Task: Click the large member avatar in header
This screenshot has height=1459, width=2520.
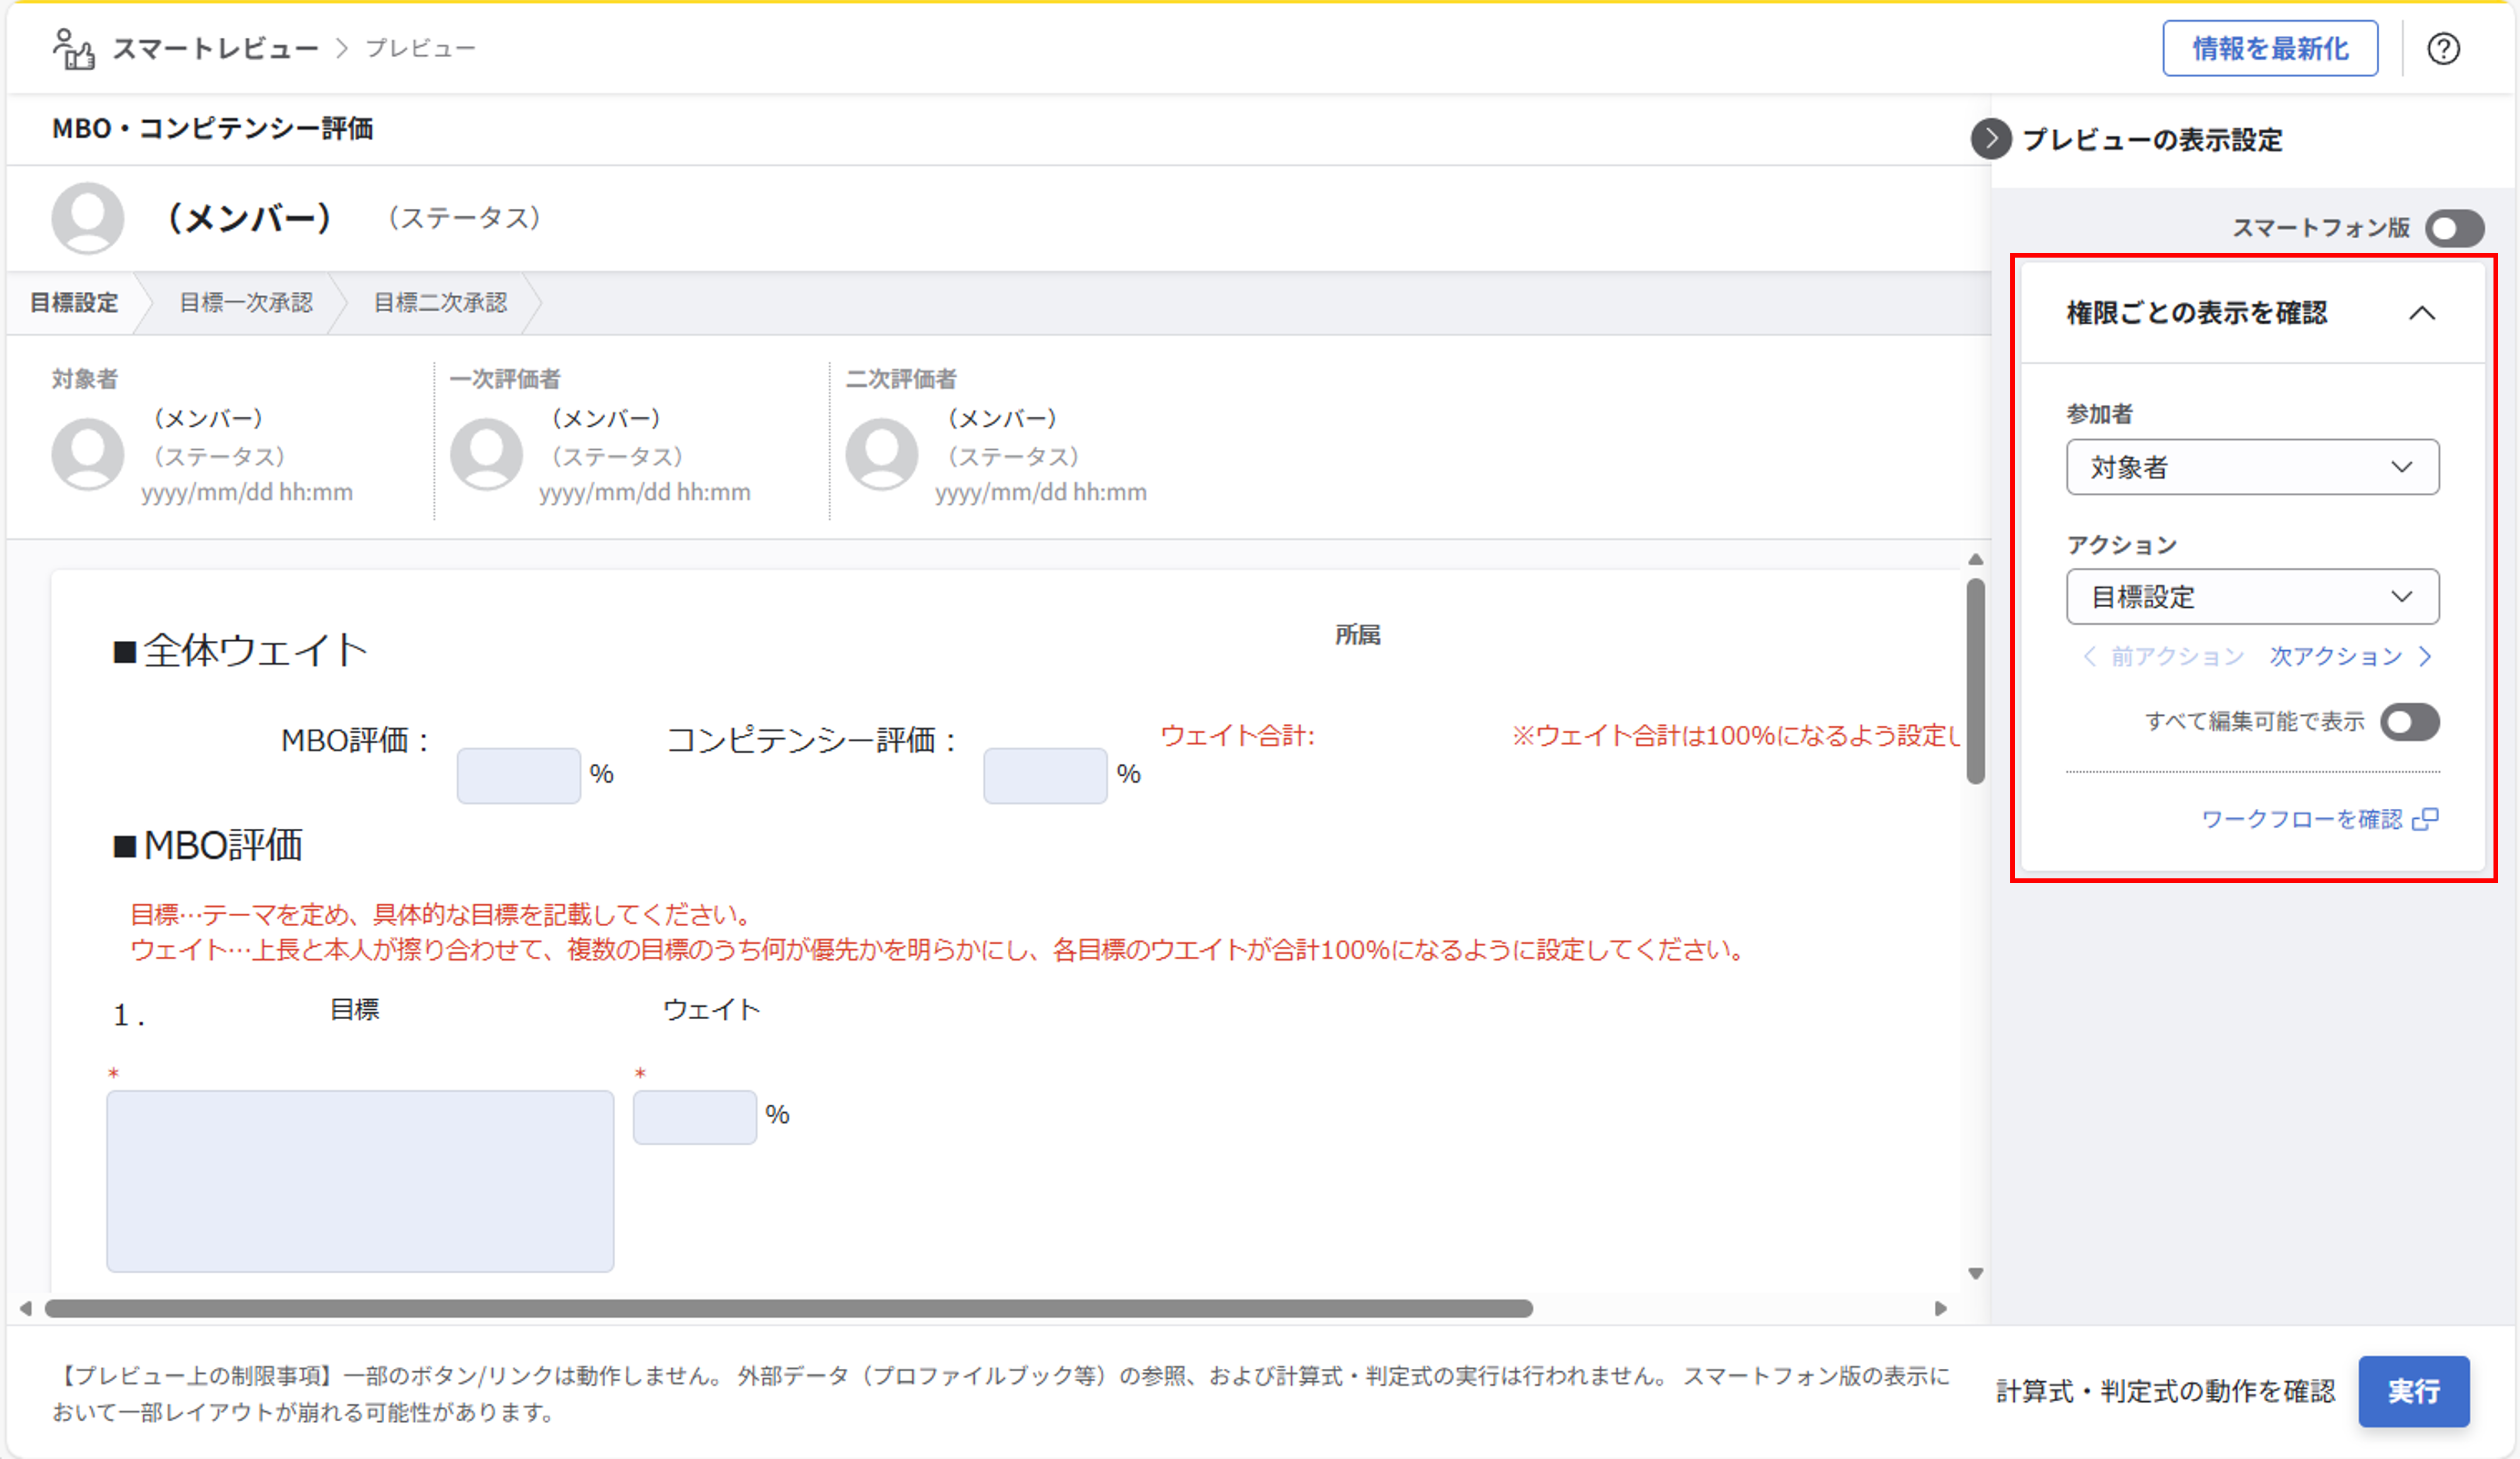Action: tap(88, 218)
